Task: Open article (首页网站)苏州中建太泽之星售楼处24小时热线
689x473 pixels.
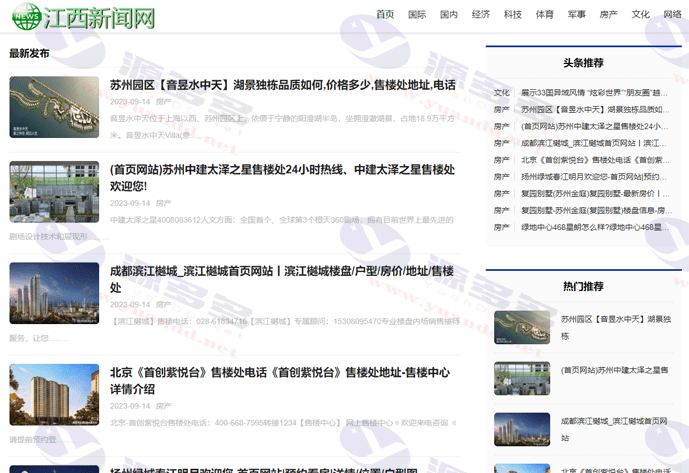Action: 283,178
